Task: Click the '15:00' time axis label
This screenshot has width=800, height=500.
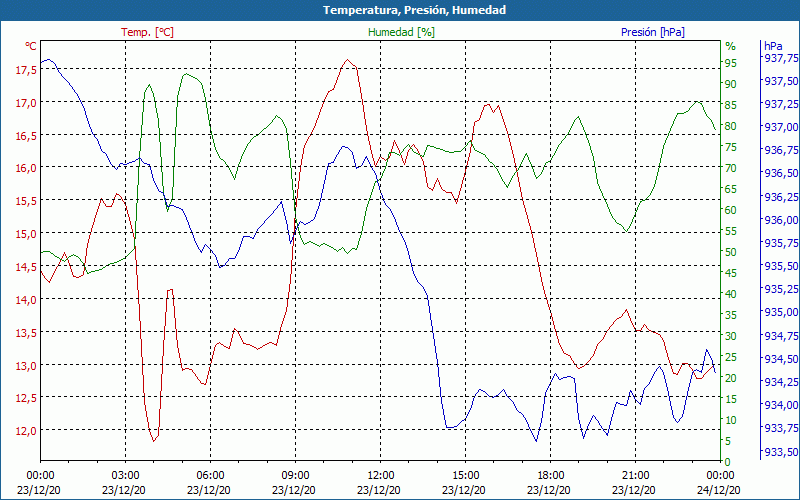Action: click(x=465, y=476)
